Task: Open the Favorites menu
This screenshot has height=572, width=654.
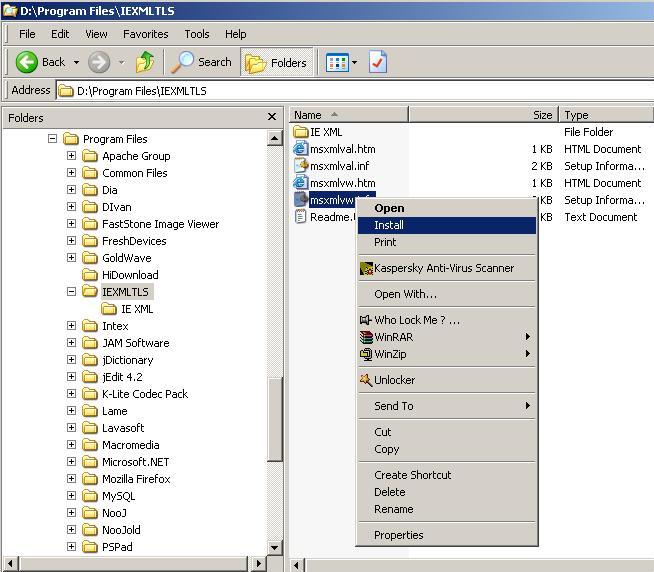Action: tap(146, 34)
